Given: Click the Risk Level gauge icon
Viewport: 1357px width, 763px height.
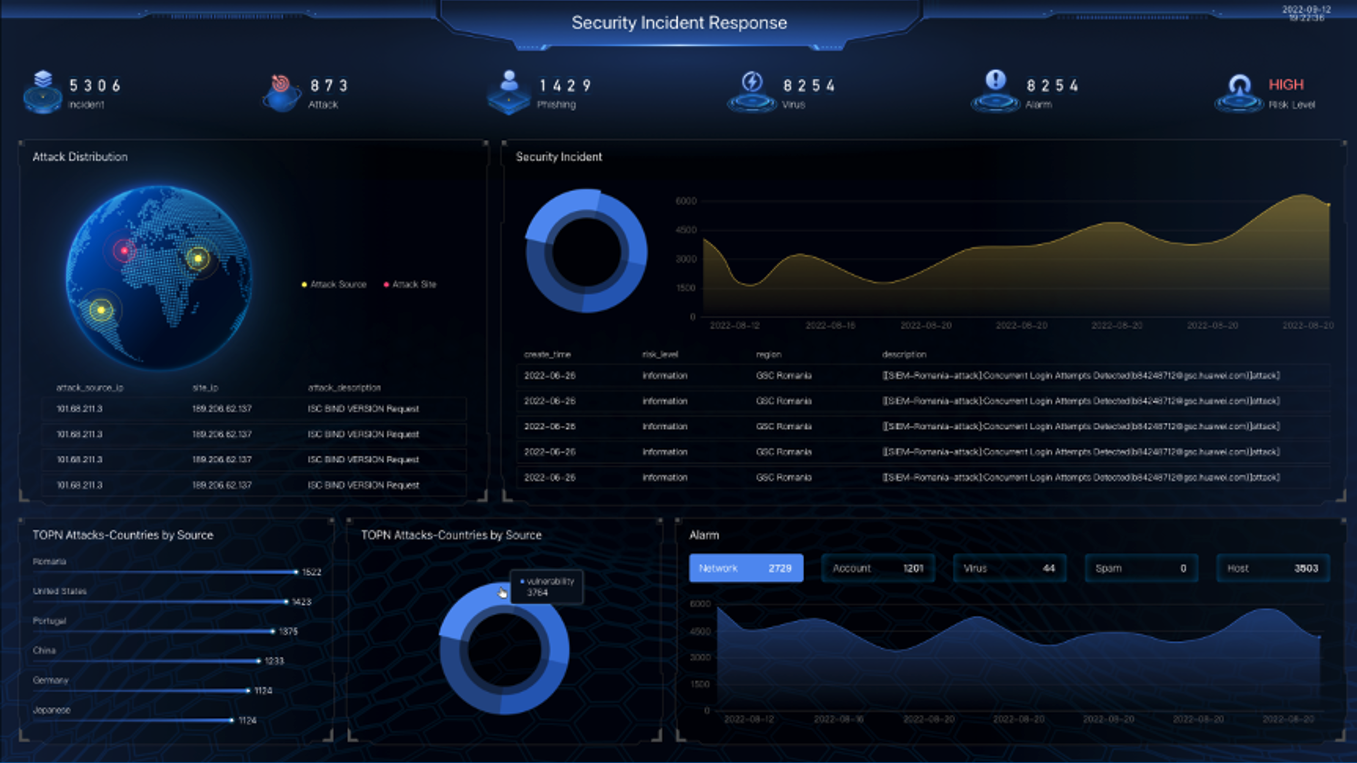Looking at the screenshot, I should [1239, 92].
